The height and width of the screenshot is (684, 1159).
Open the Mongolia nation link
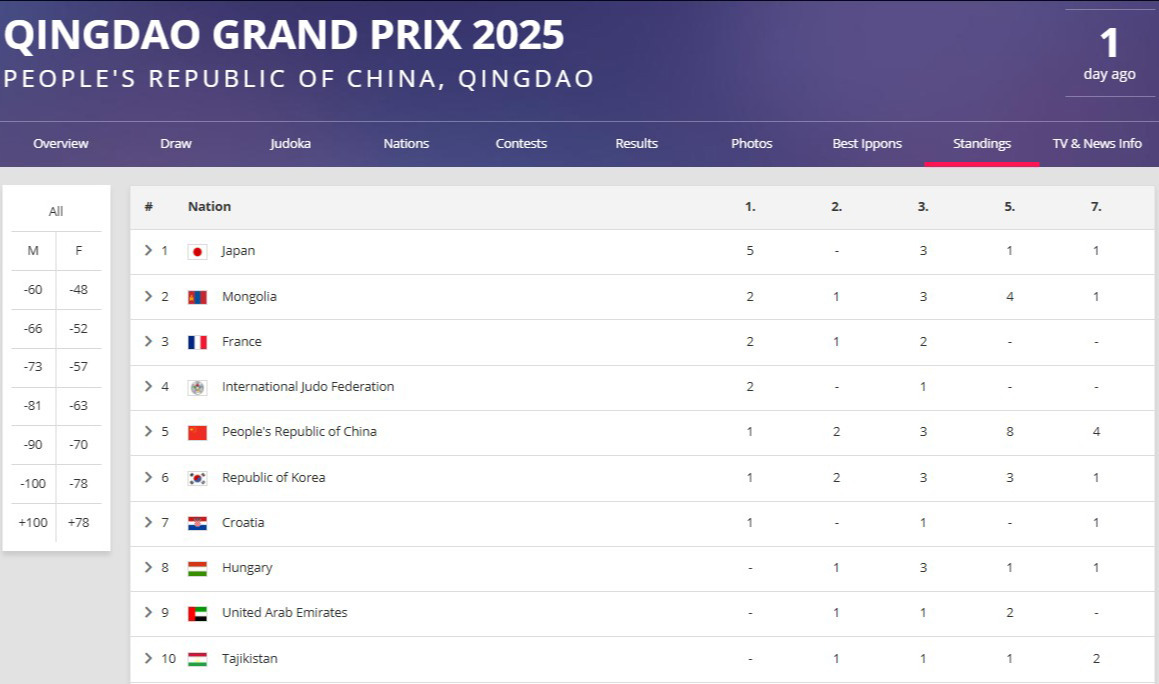click(249, 297)
